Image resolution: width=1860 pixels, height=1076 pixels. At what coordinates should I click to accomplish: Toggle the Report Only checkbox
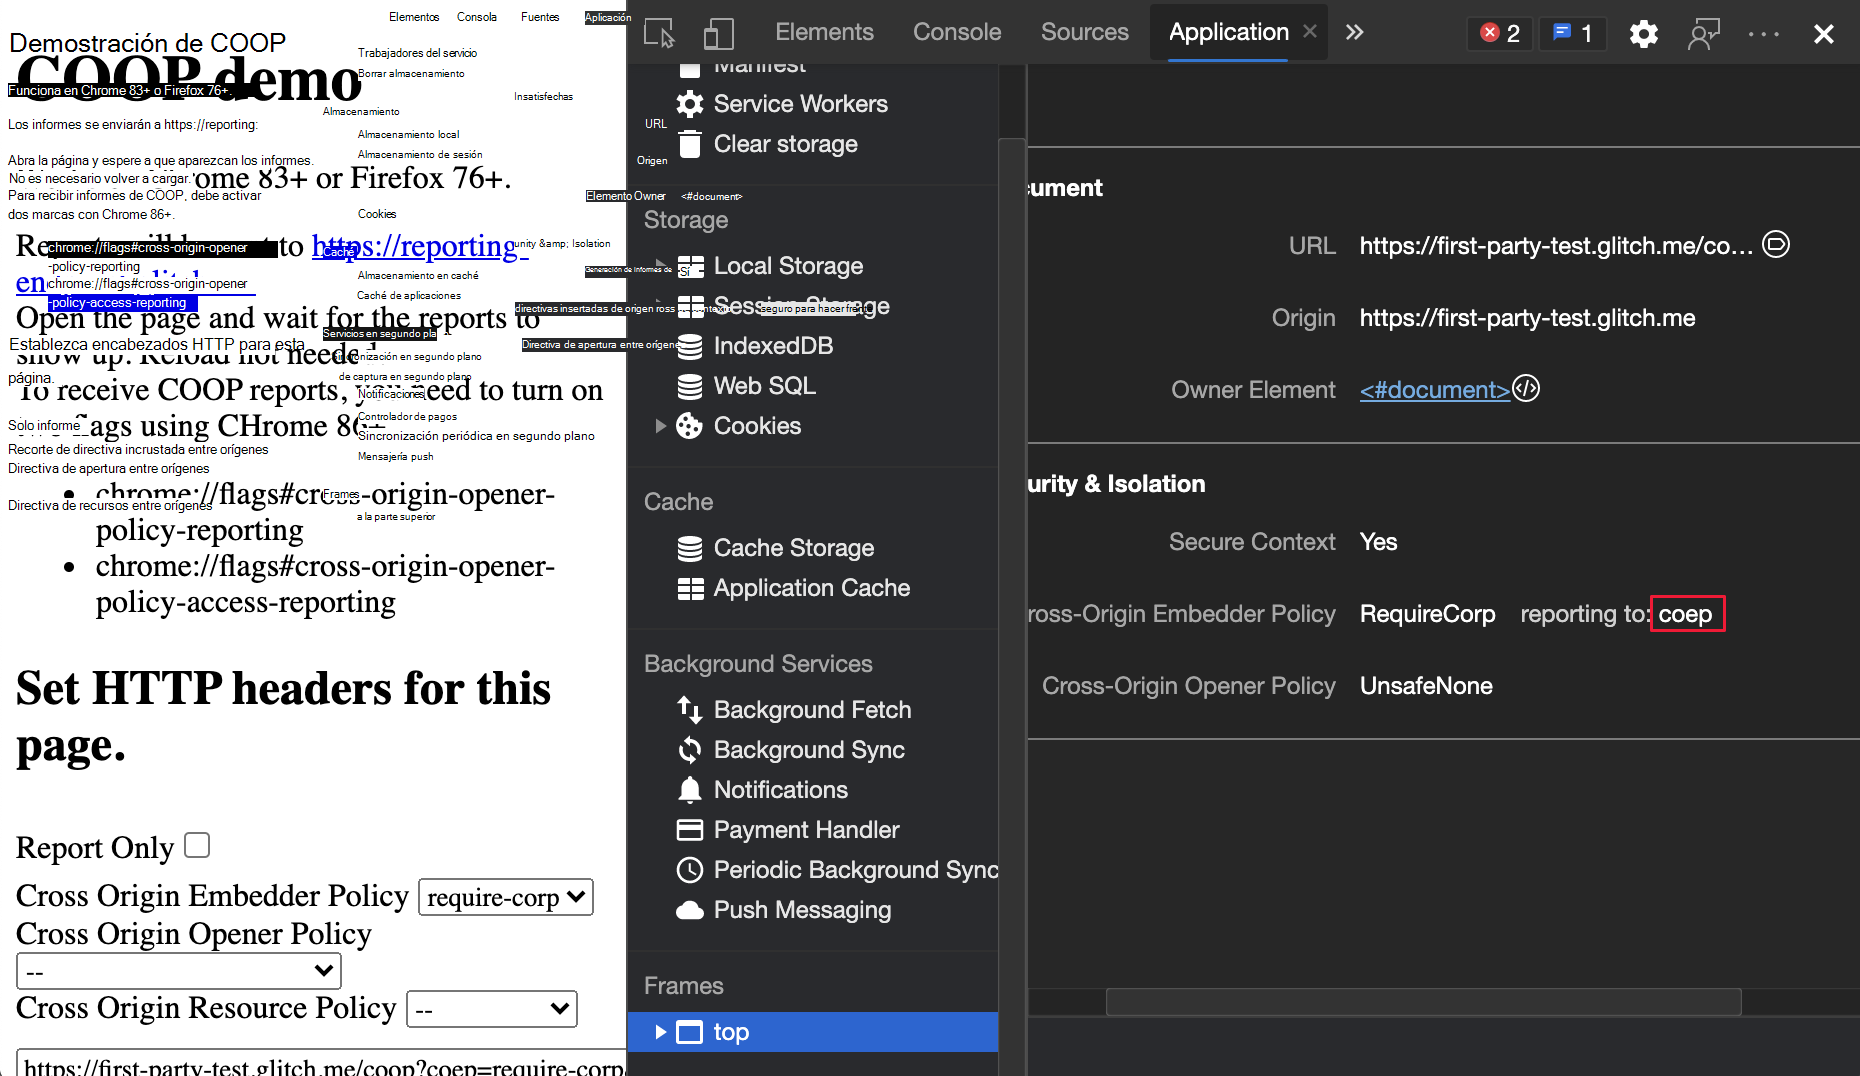click(197, 845)
